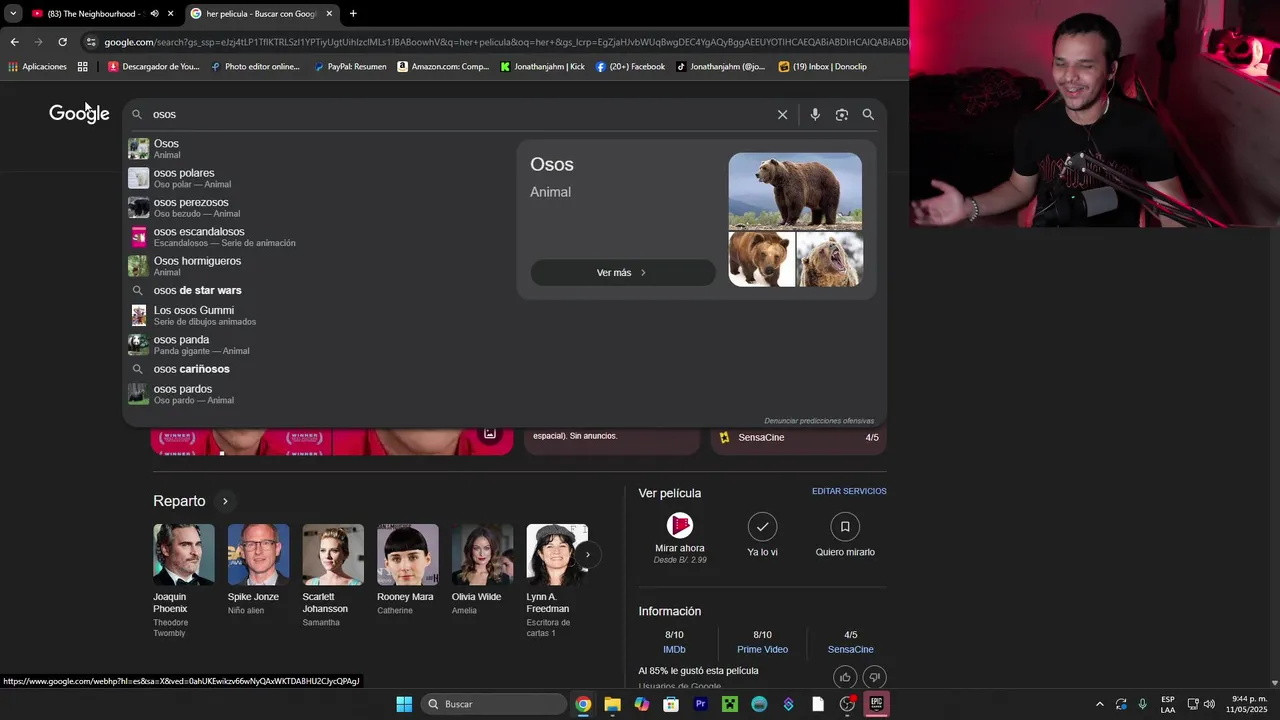This screenshot has height=720, width=1280.
Task: Show more cast with the next arrow
Action: [588, 555]
